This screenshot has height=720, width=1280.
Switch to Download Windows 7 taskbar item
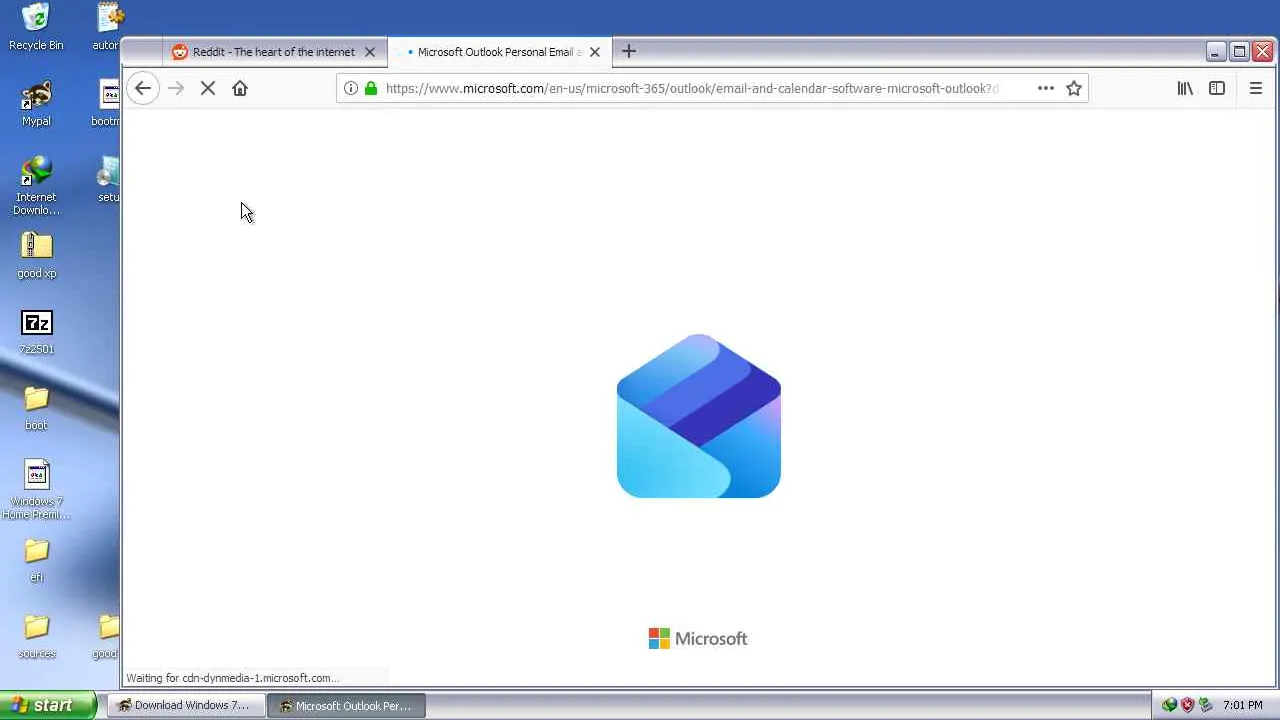[184, 705]
